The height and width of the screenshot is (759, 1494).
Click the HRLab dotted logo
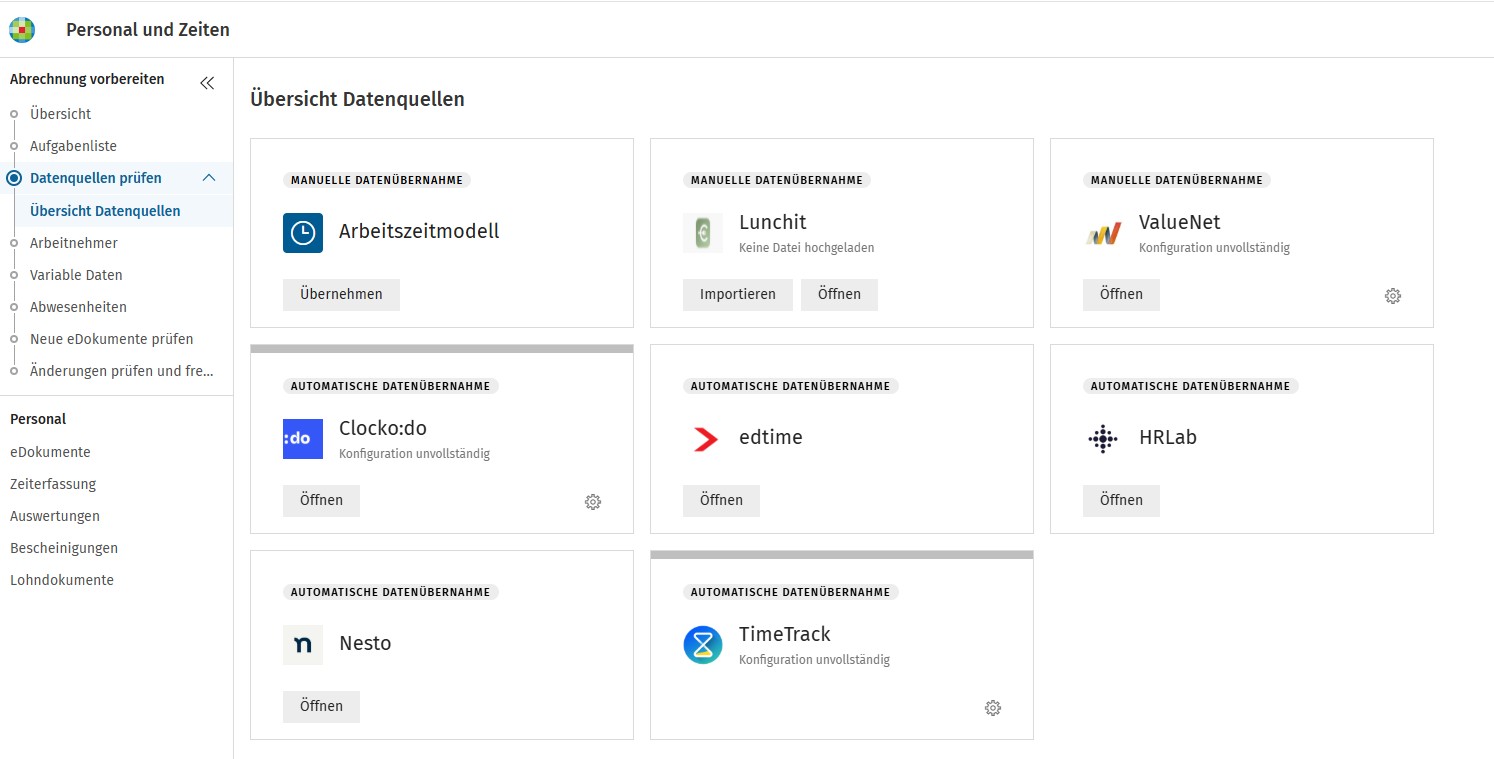1103,439
